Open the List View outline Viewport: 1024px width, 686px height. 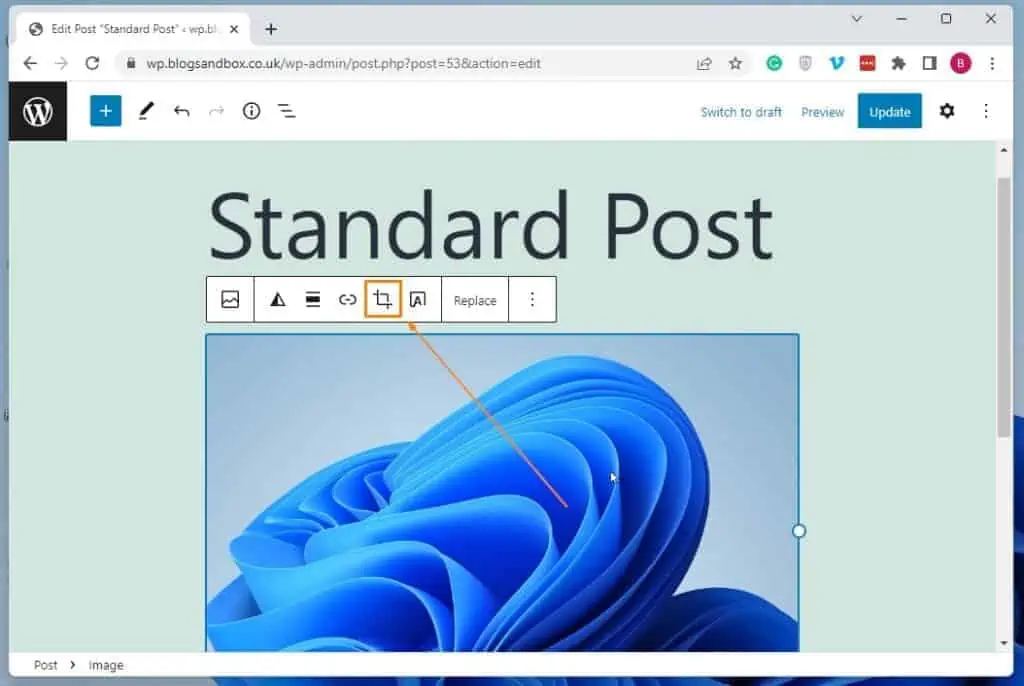[x=287, y=111]
